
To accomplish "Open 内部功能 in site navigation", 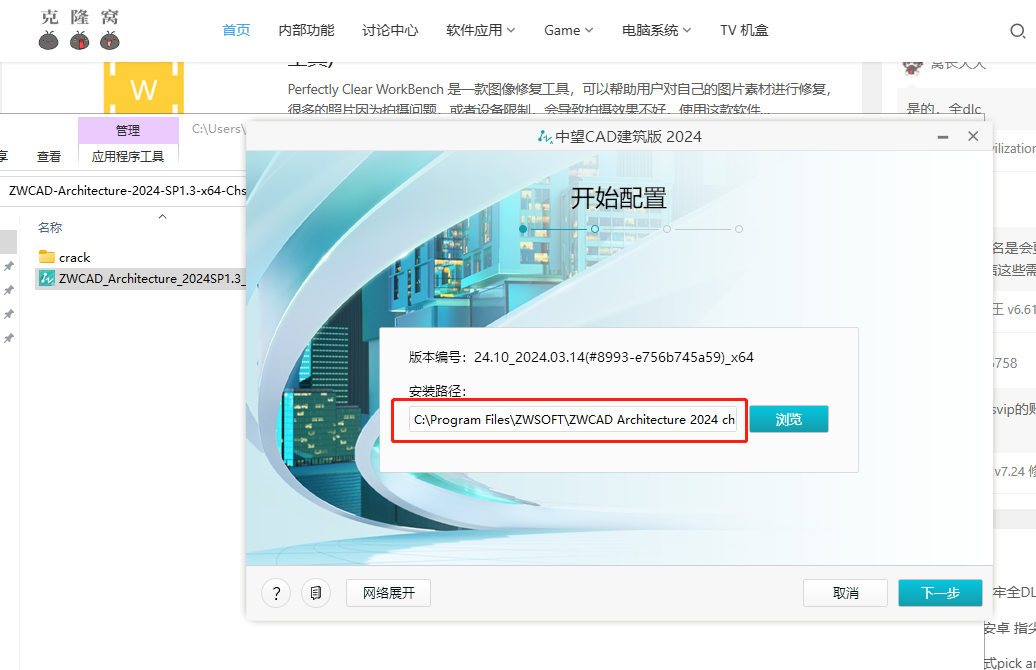I will 306,30.
